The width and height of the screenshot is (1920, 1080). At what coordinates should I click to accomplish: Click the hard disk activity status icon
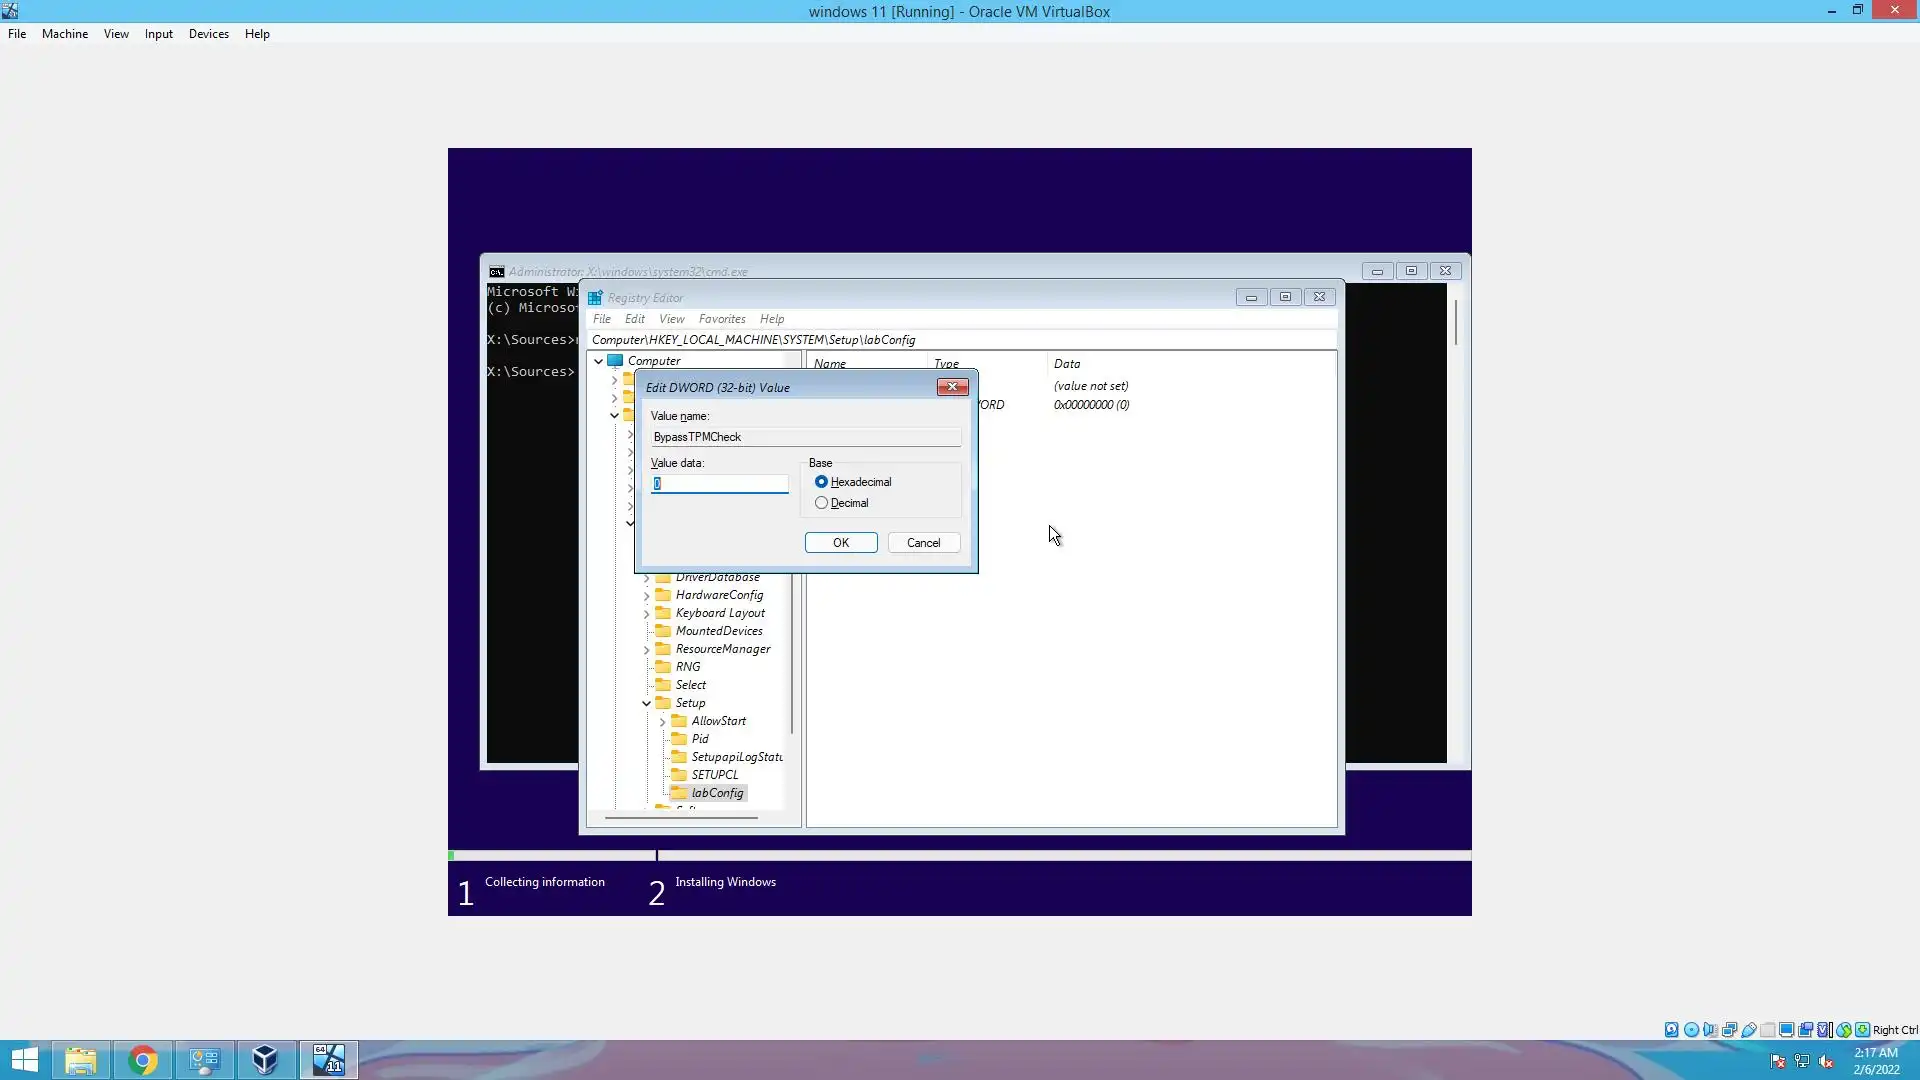[x=1671, y=1030]
